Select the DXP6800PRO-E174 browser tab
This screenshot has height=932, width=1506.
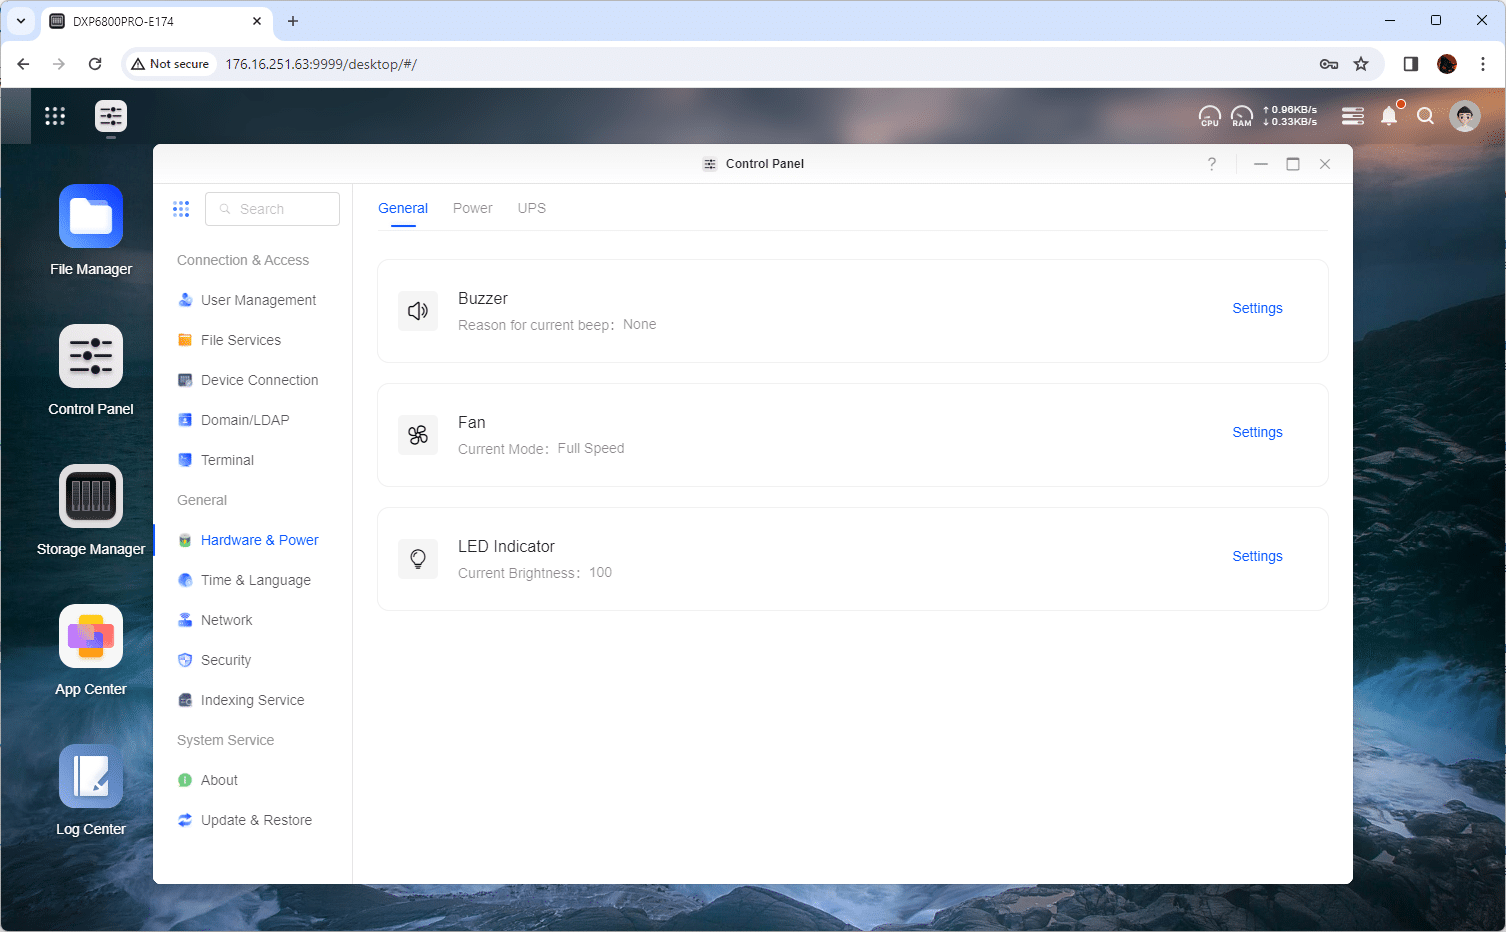[157, 21]
